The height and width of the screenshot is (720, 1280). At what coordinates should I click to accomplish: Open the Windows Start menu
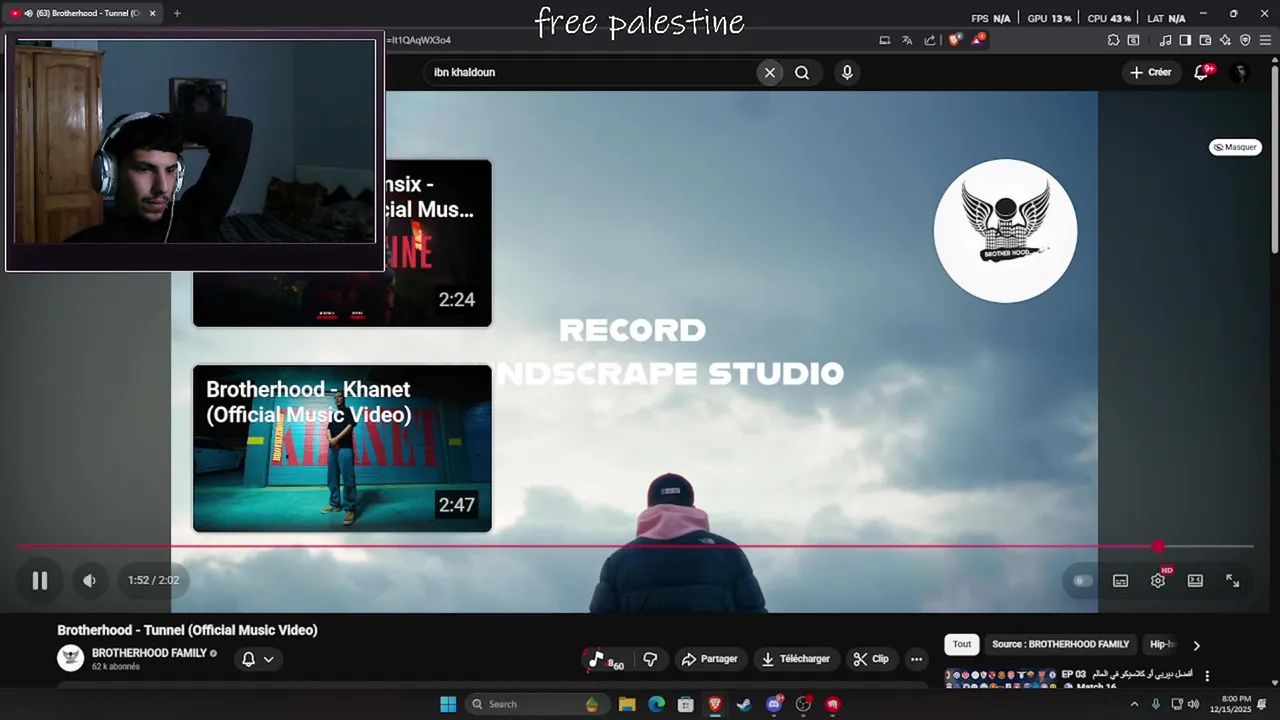coord(448,704)
